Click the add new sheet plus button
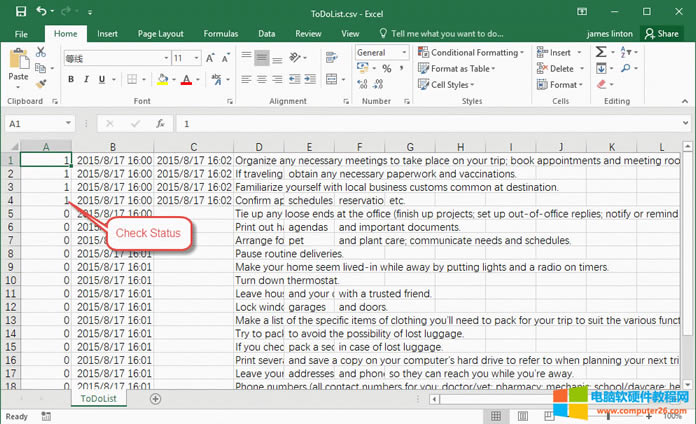This screenshot has height=424, width=696. point(155,399)
